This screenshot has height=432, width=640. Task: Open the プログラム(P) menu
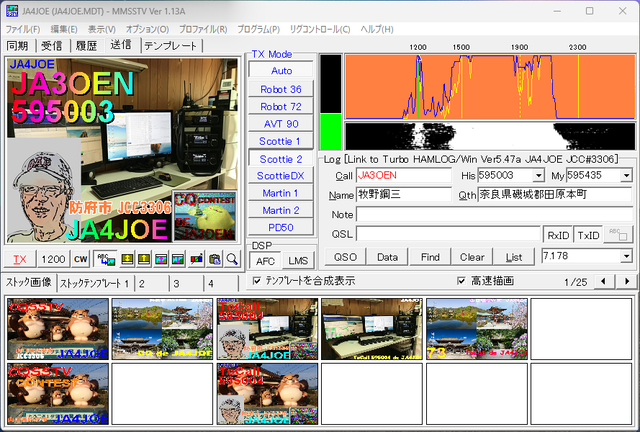258,29
